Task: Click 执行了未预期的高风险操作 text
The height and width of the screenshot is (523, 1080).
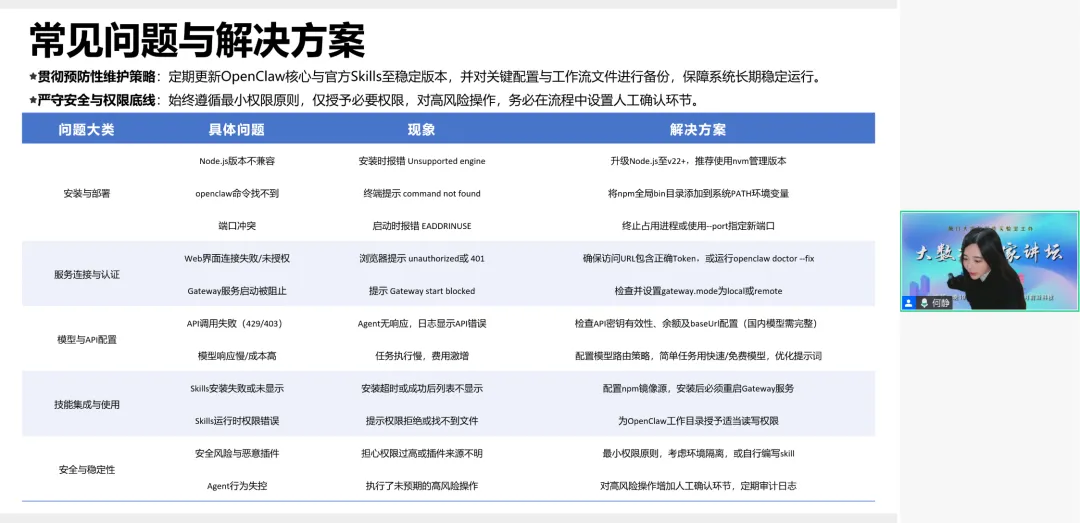Action: point(422,486)
